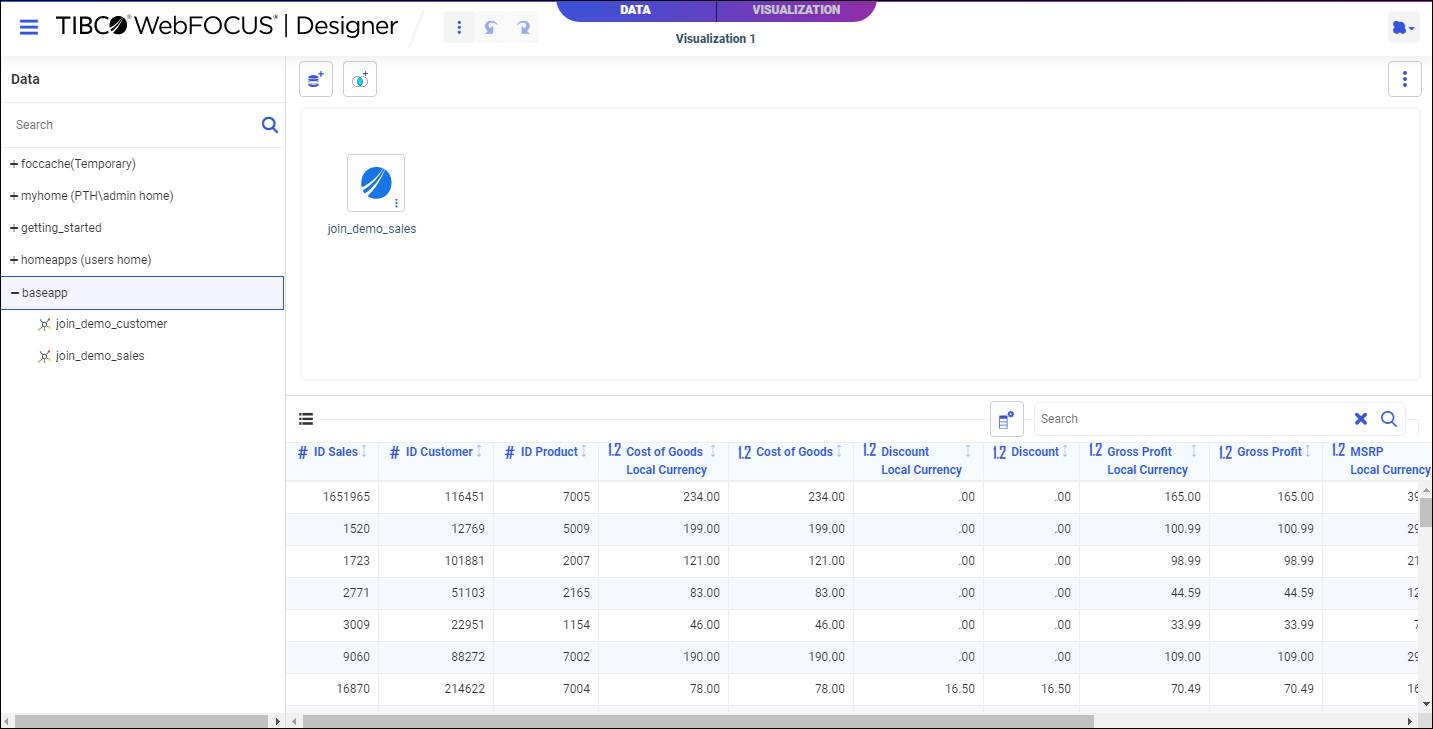Click the sort handle on Gross Profit Local Currency
Viewport: 1433px width, 729px height.
(1194, 452)
